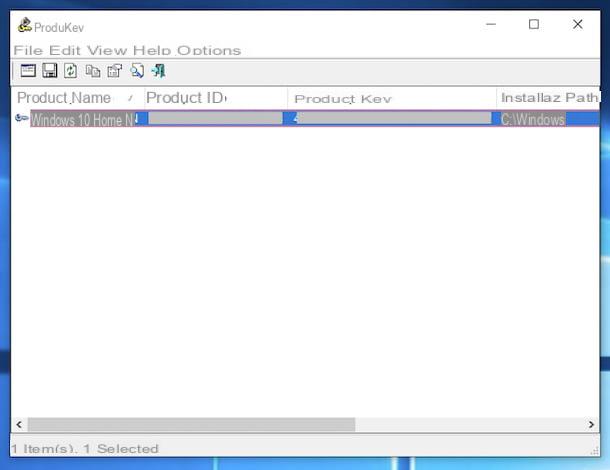The image size is (610, 470).
Task: Select the Windows 10 Home row
Action: (307, 119)
